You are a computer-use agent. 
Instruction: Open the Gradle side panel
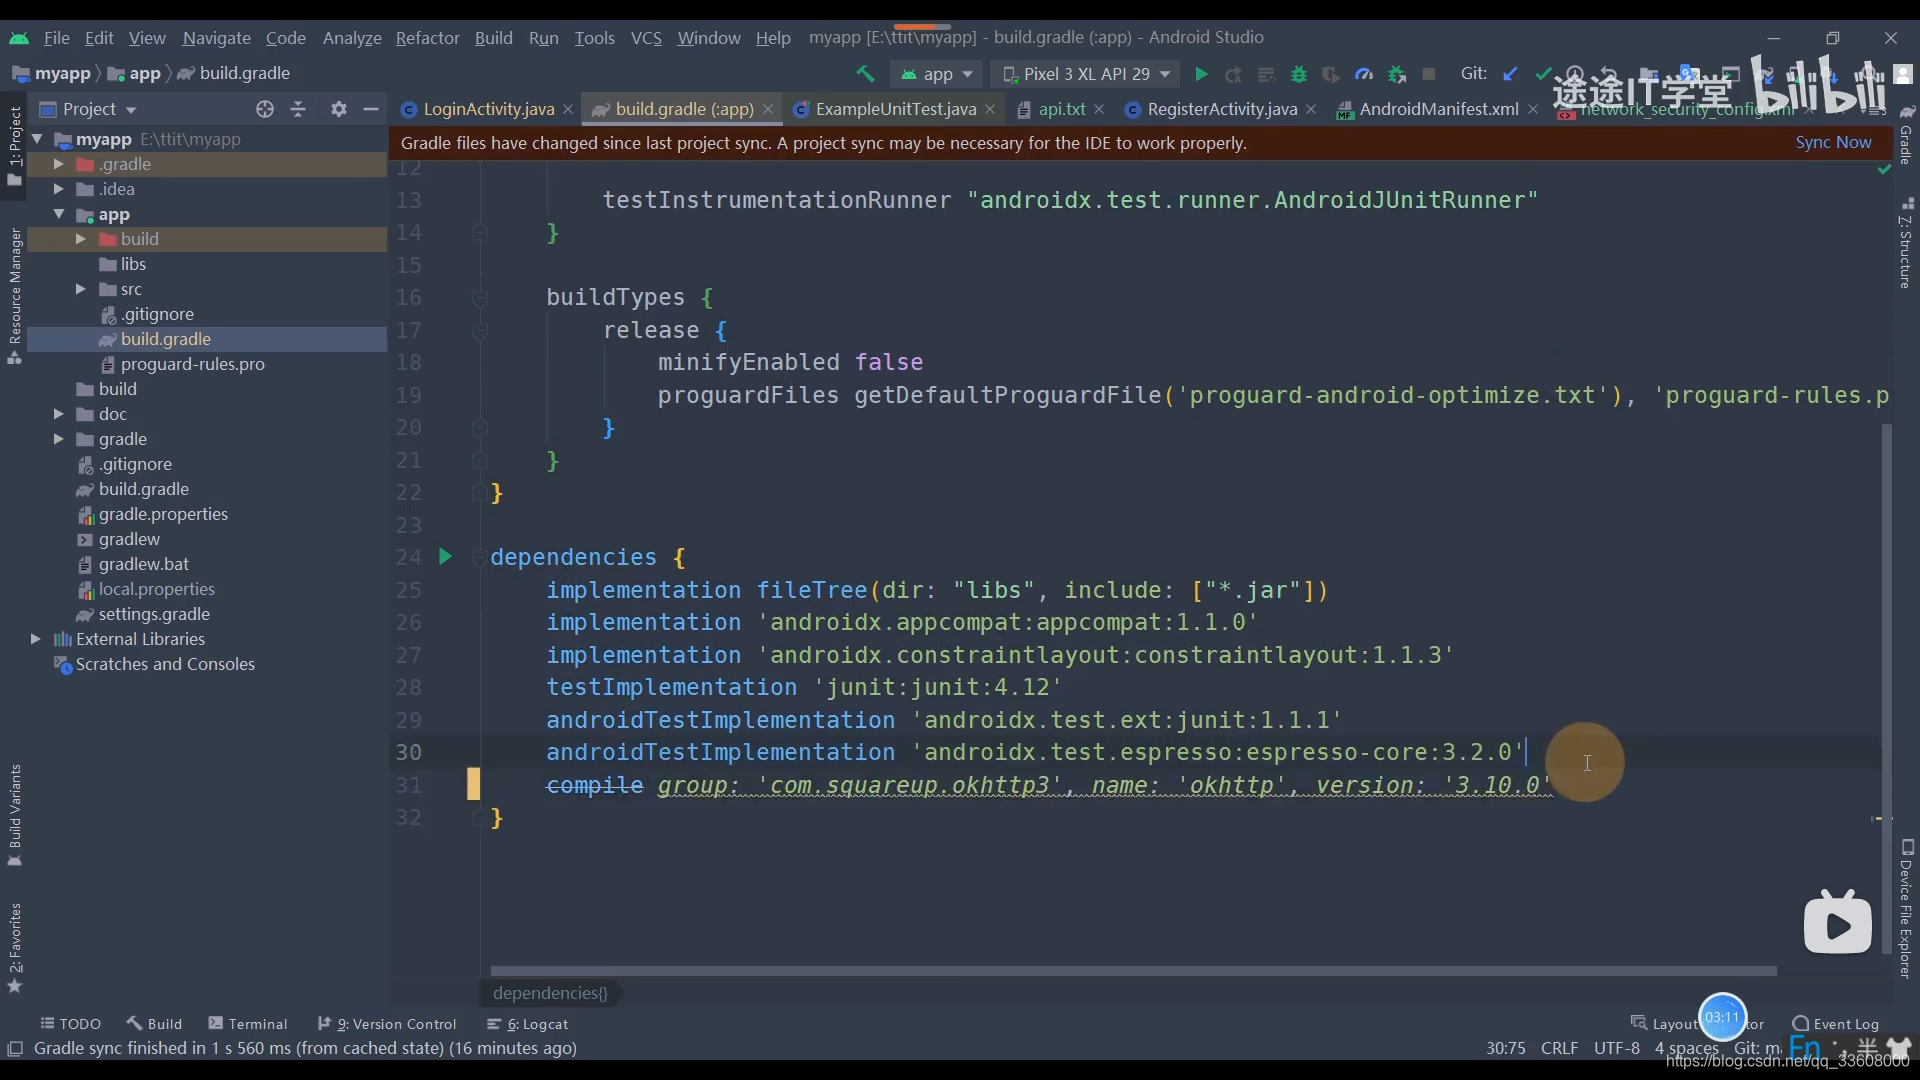coord(1906,135)
